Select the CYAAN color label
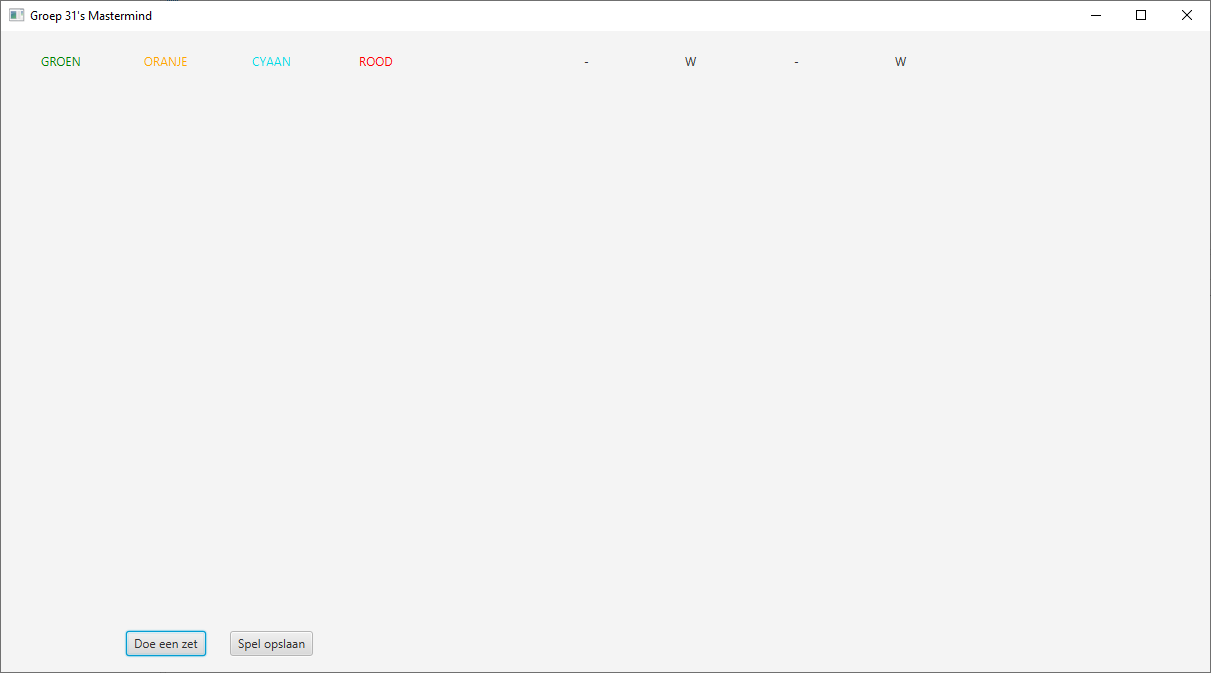The width and height of the screenshot is (1211, 673). tap(271, 61)
